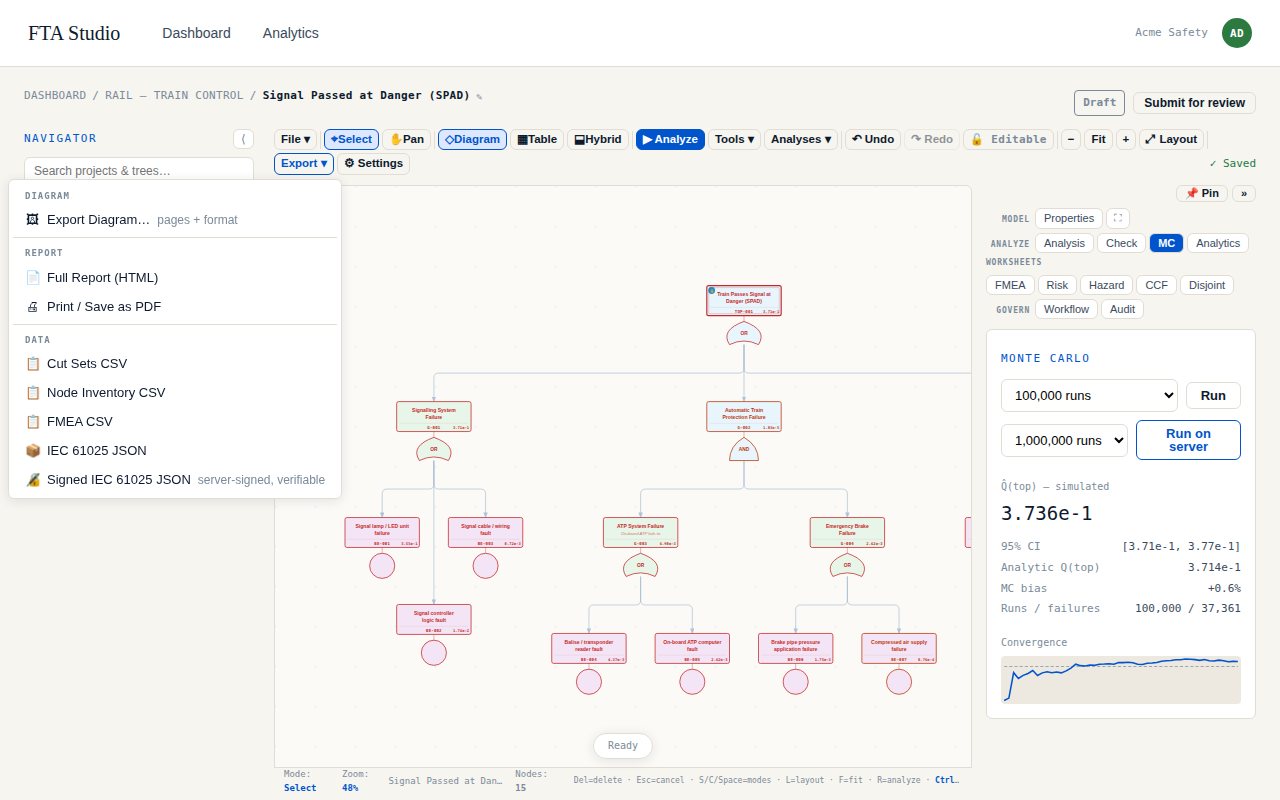Viewport: 1280px width, 800px height.
Task: Activate the Select mode toggle
Action: 351,139
